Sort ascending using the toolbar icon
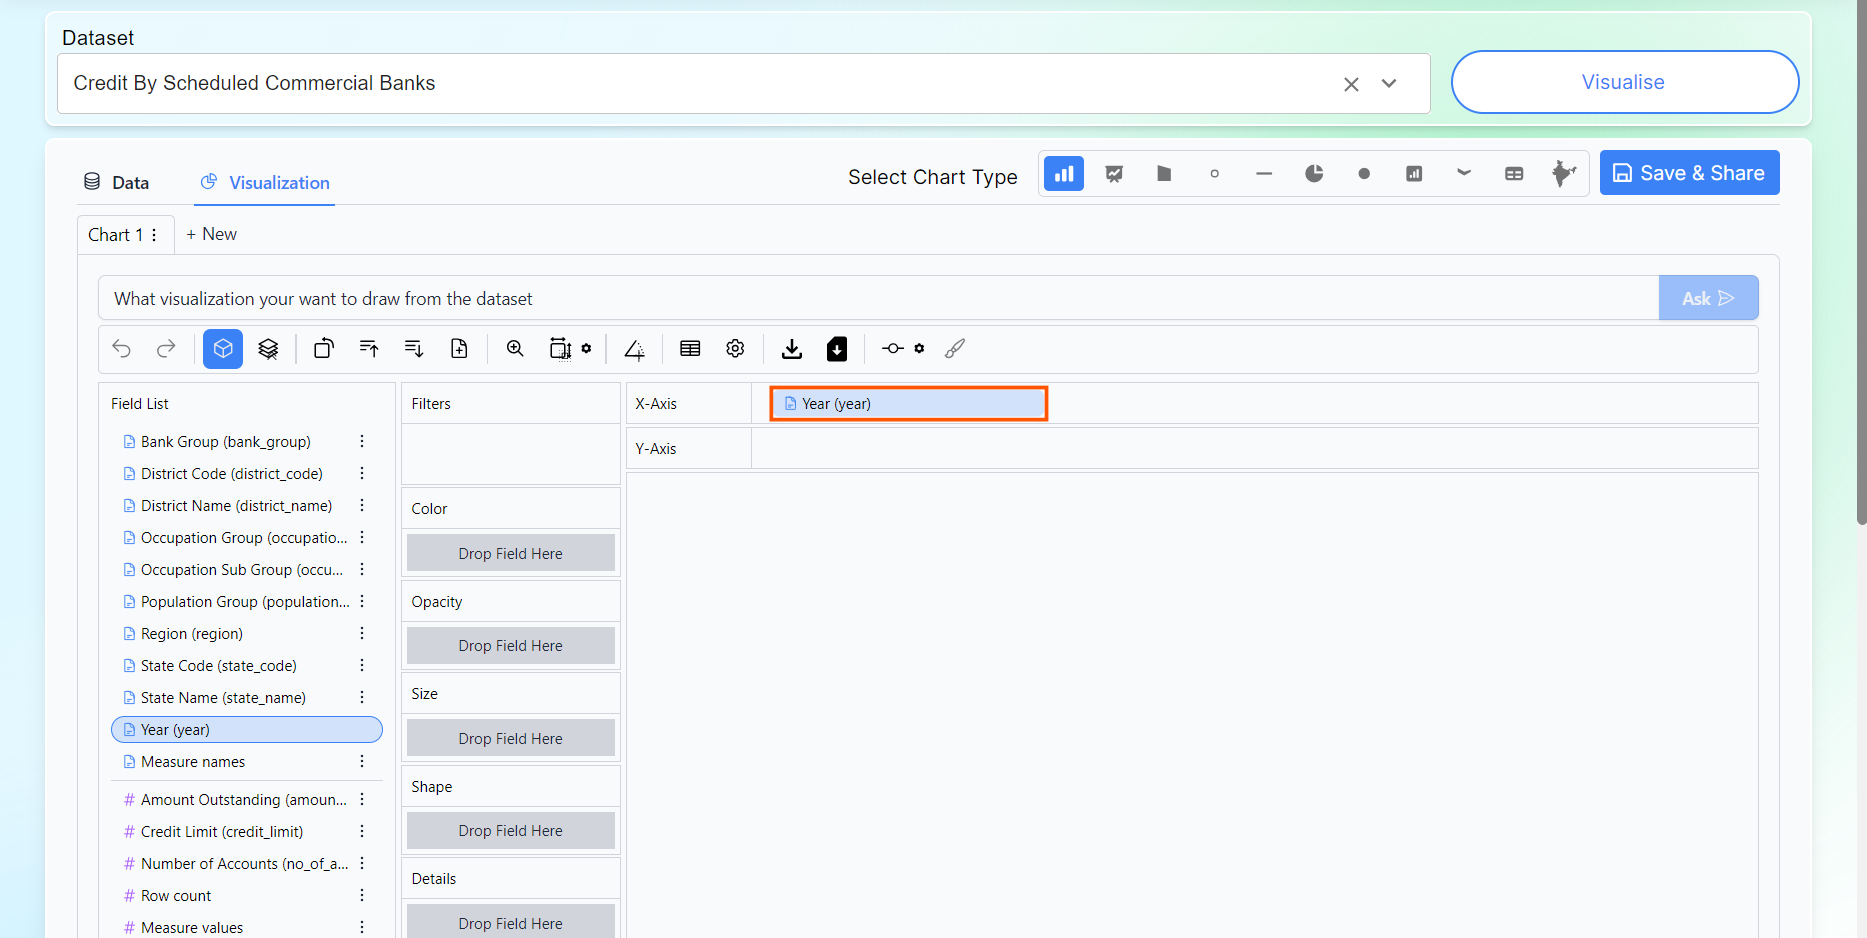Image resolution: width=1867 pixels, height=938 pixels. tap(369, 349)
